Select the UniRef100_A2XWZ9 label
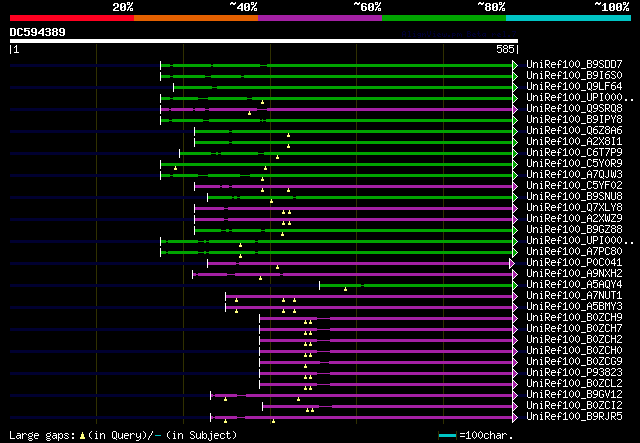The height and width of the screenshot is (443, 640). (574, 219)
